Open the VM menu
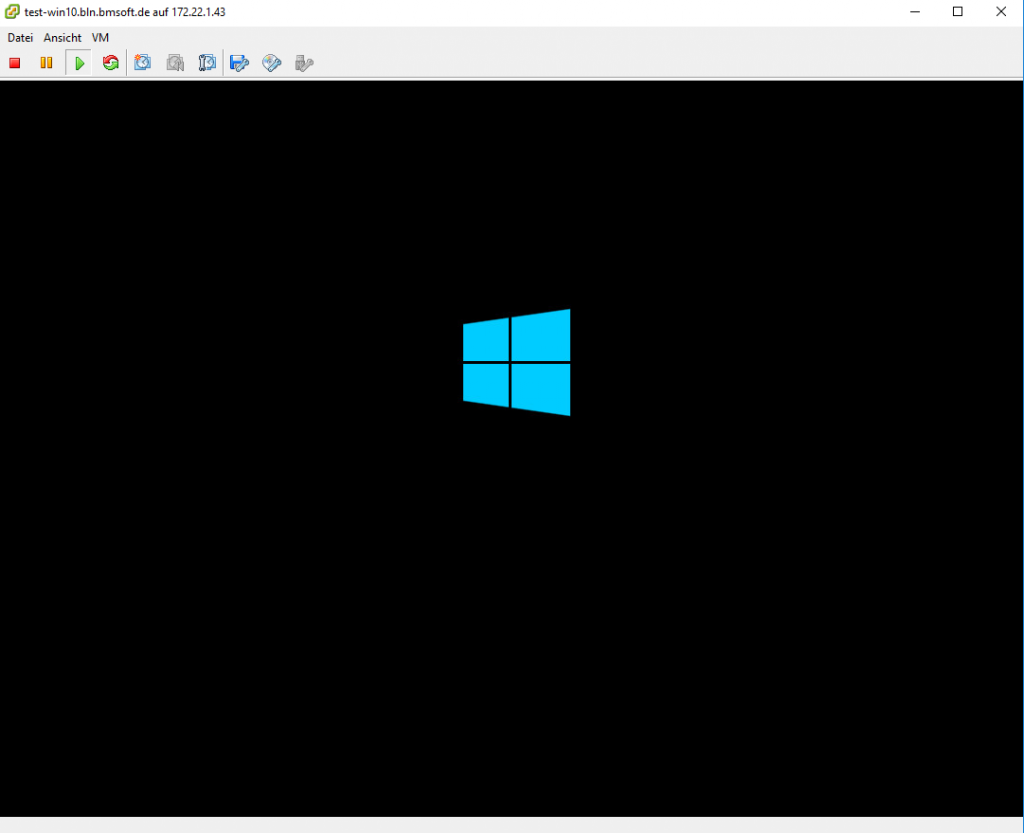Viewport: 1024px width, 833px height. click(x=99, y=37)
